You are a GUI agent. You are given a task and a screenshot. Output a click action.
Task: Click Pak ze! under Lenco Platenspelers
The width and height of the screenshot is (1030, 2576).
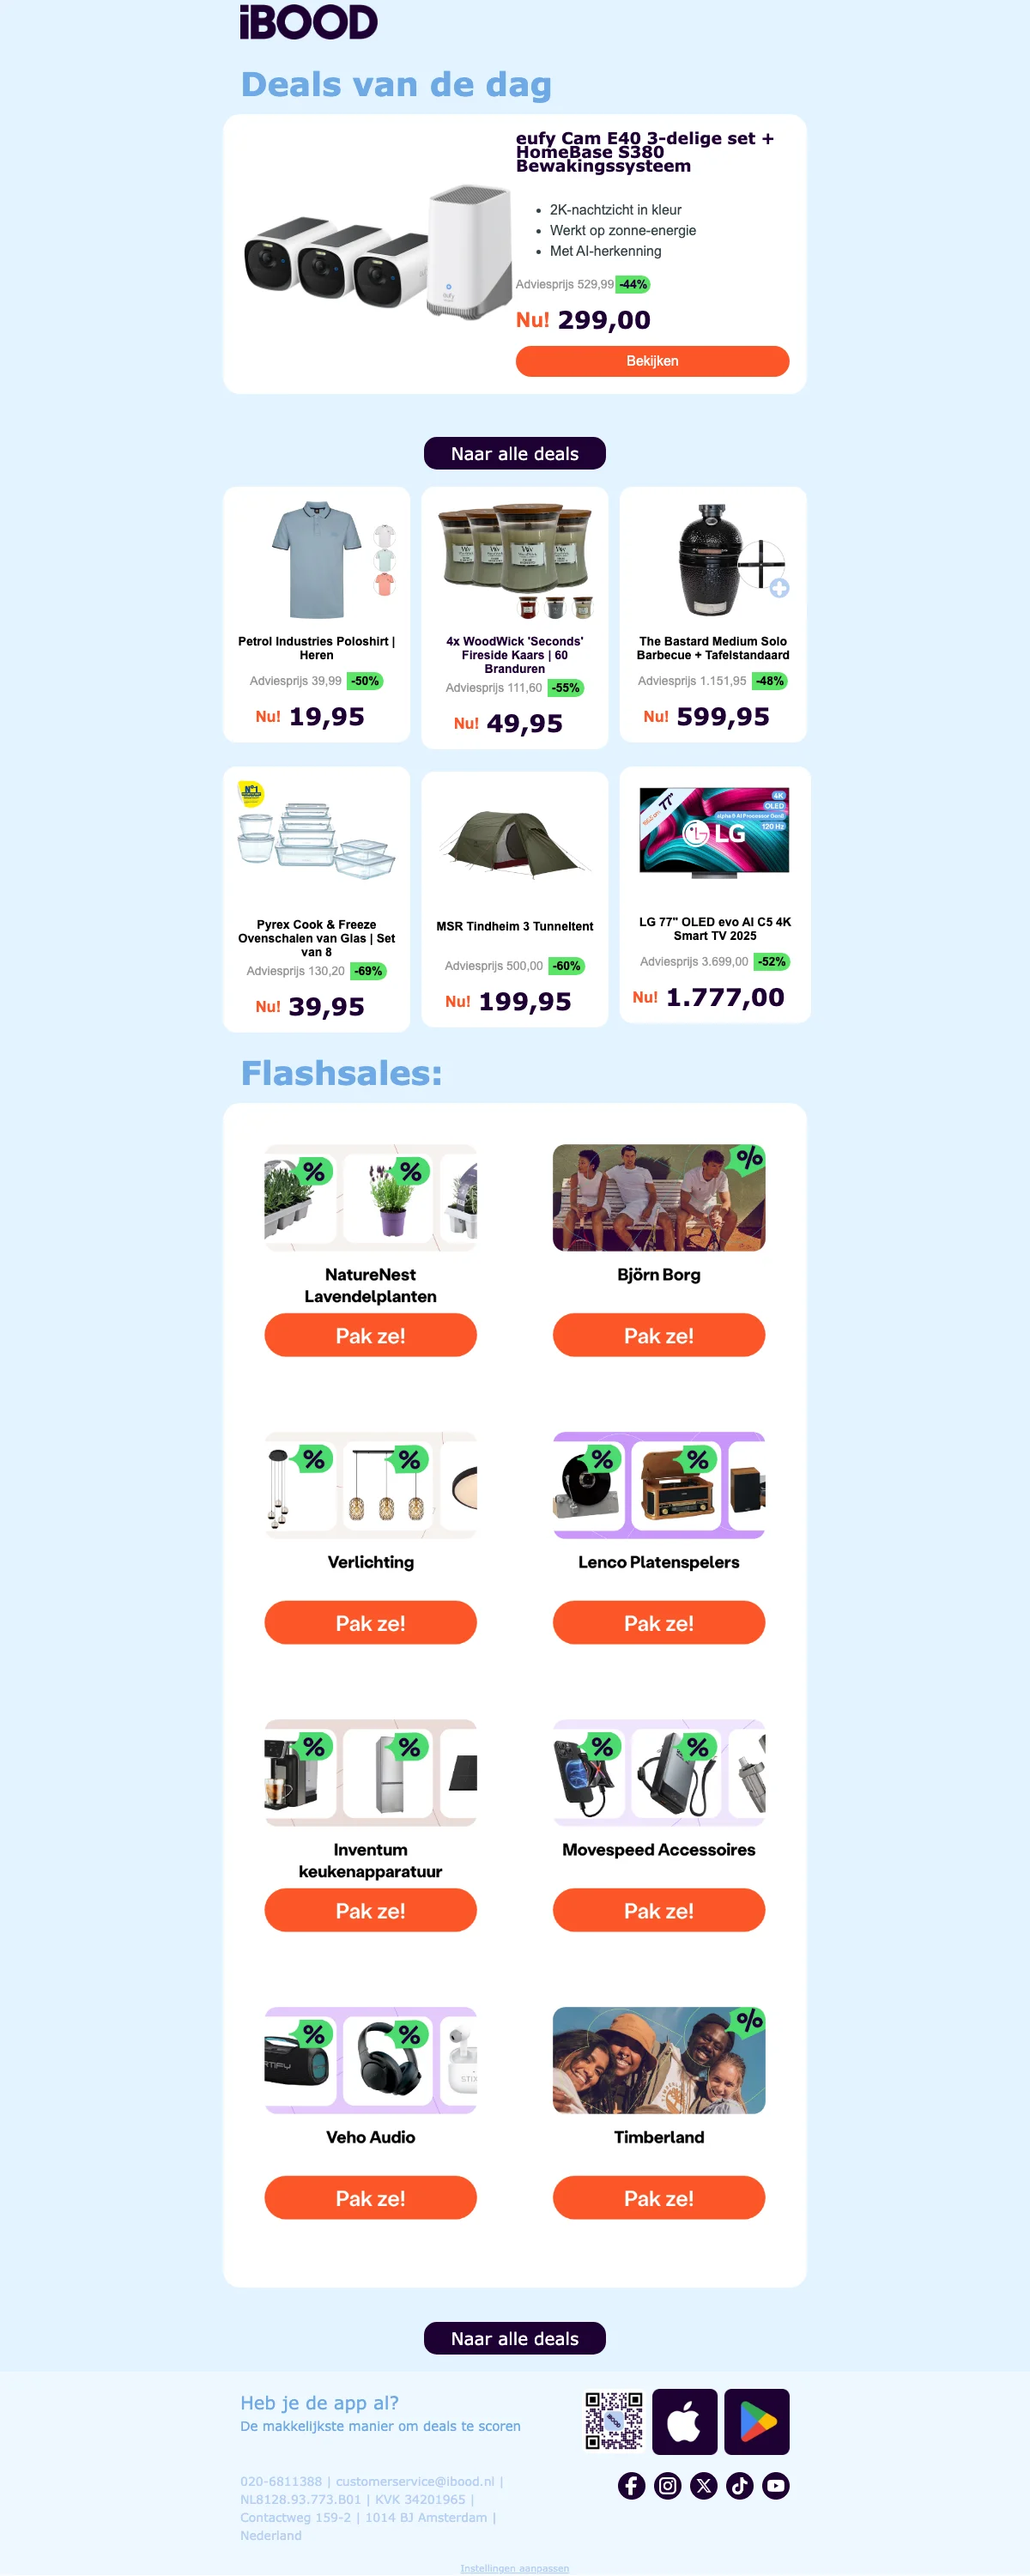(658, 1622)
